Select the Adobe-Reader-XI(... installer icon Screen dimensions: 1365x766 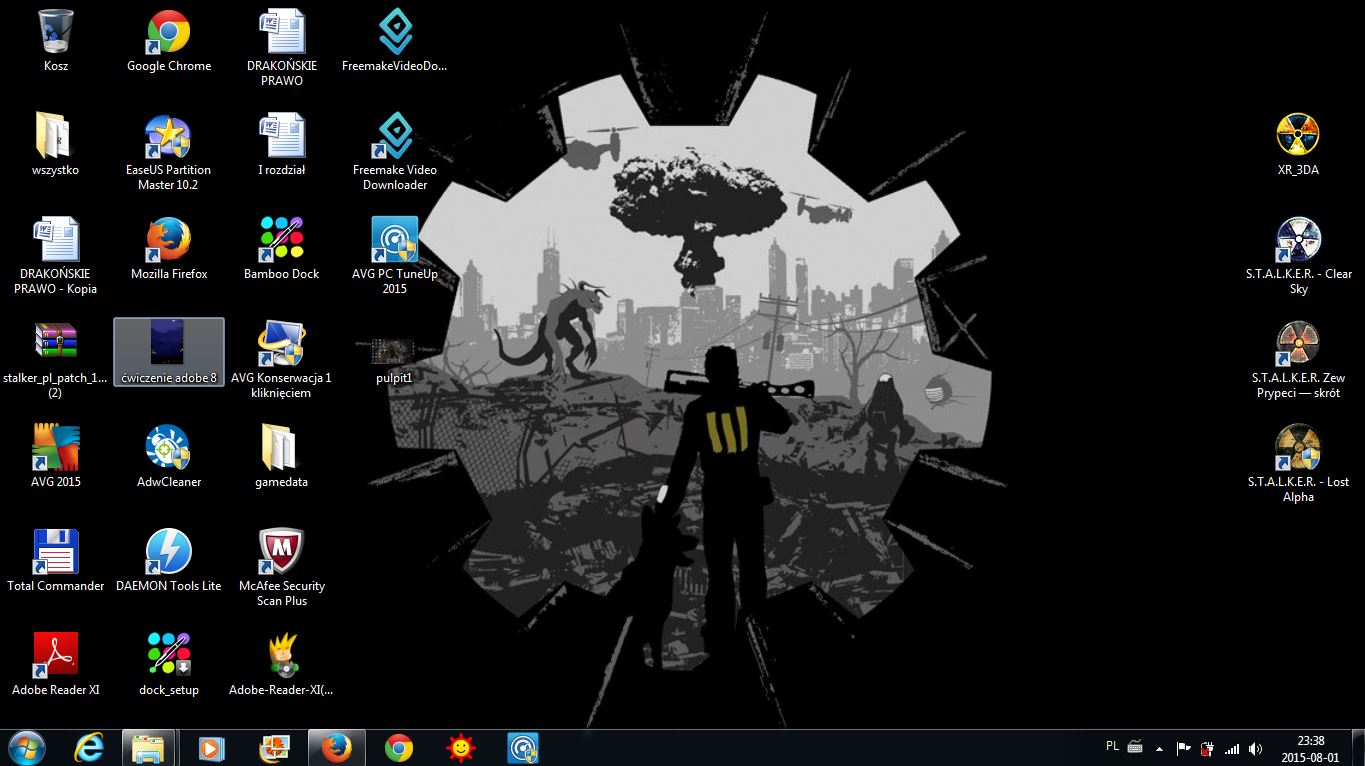[282, 666]
